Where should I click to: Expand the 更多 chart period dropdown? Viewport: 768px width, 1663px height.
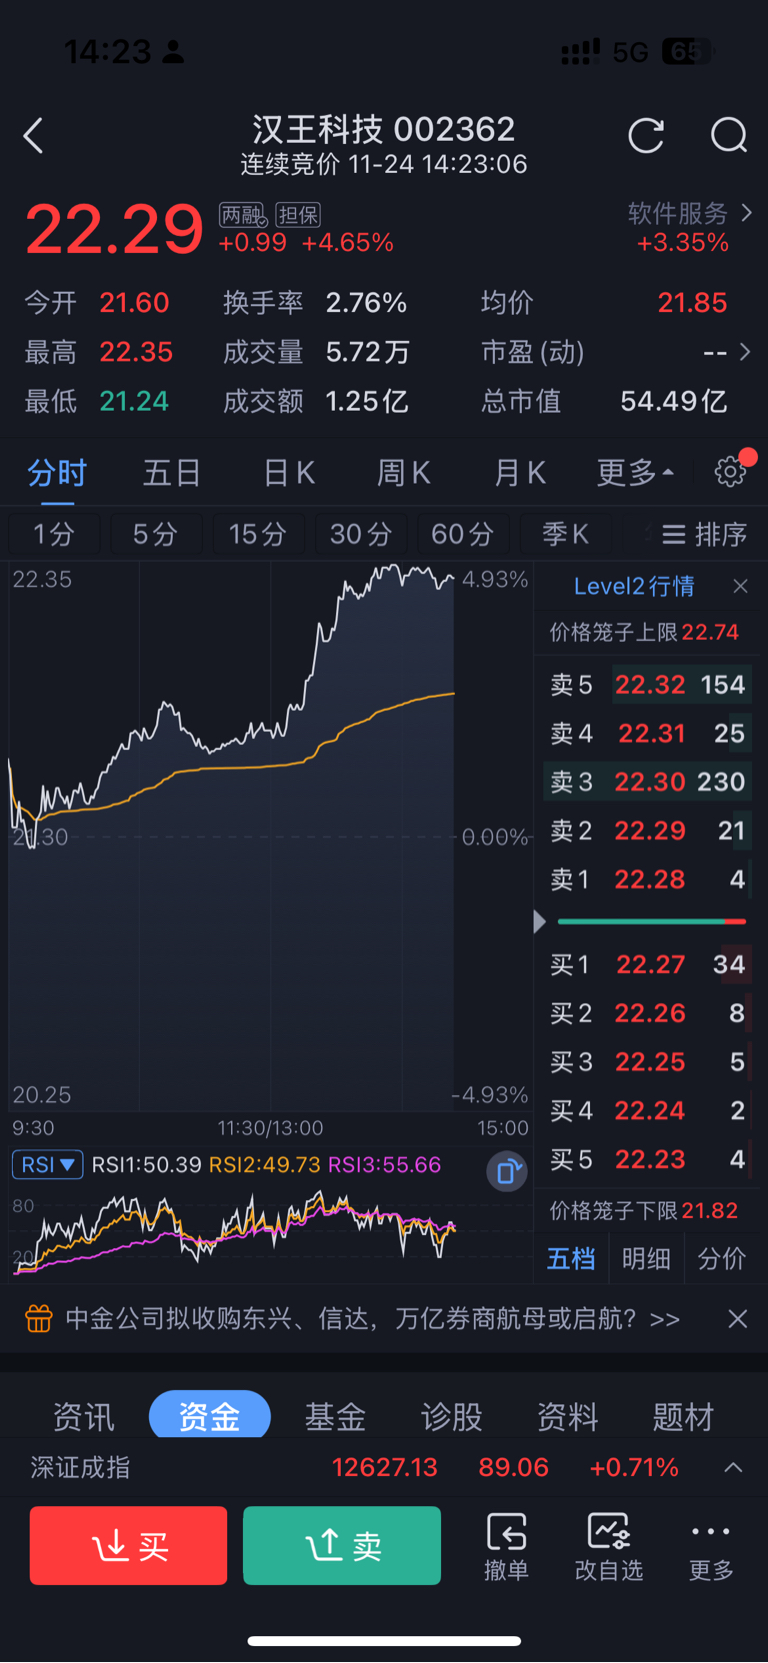click(635, 472)
